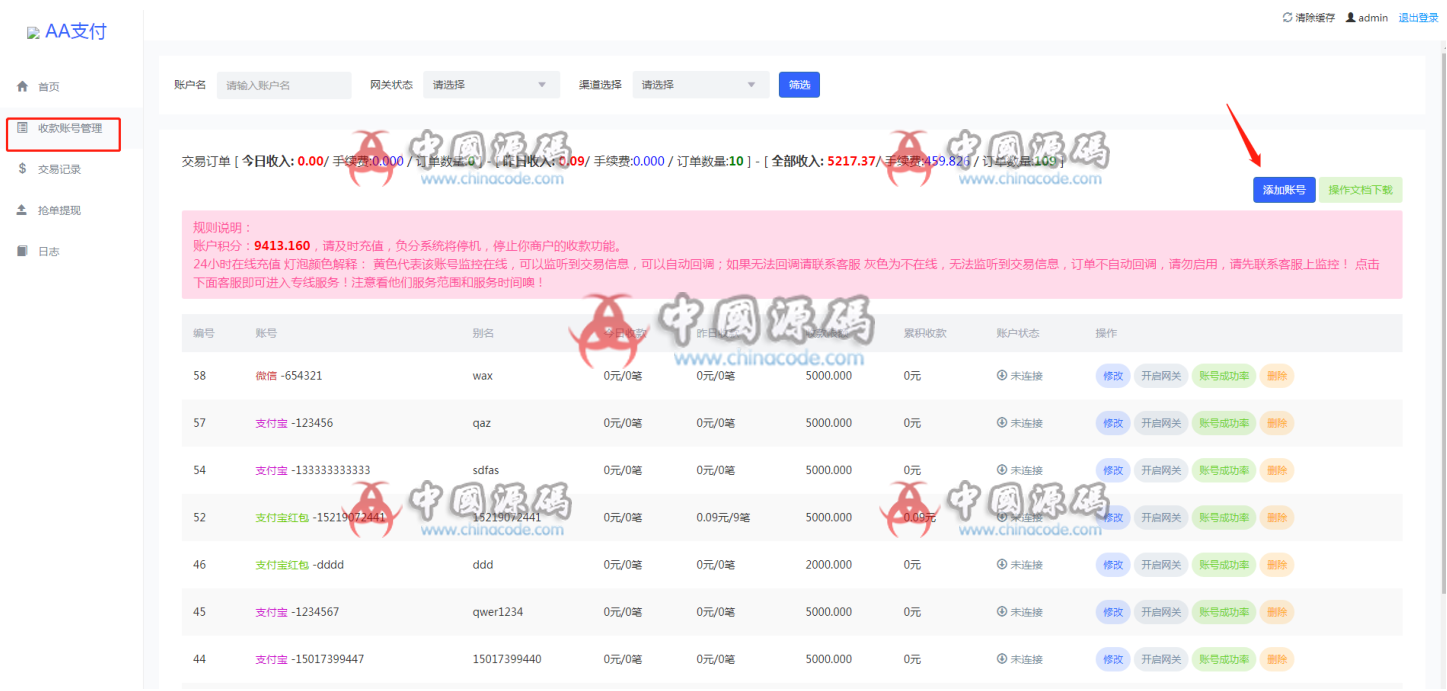This screenshot has width=1447, height=691.
Task: Switch to the 交易记录 section
Action: (58, 168)
